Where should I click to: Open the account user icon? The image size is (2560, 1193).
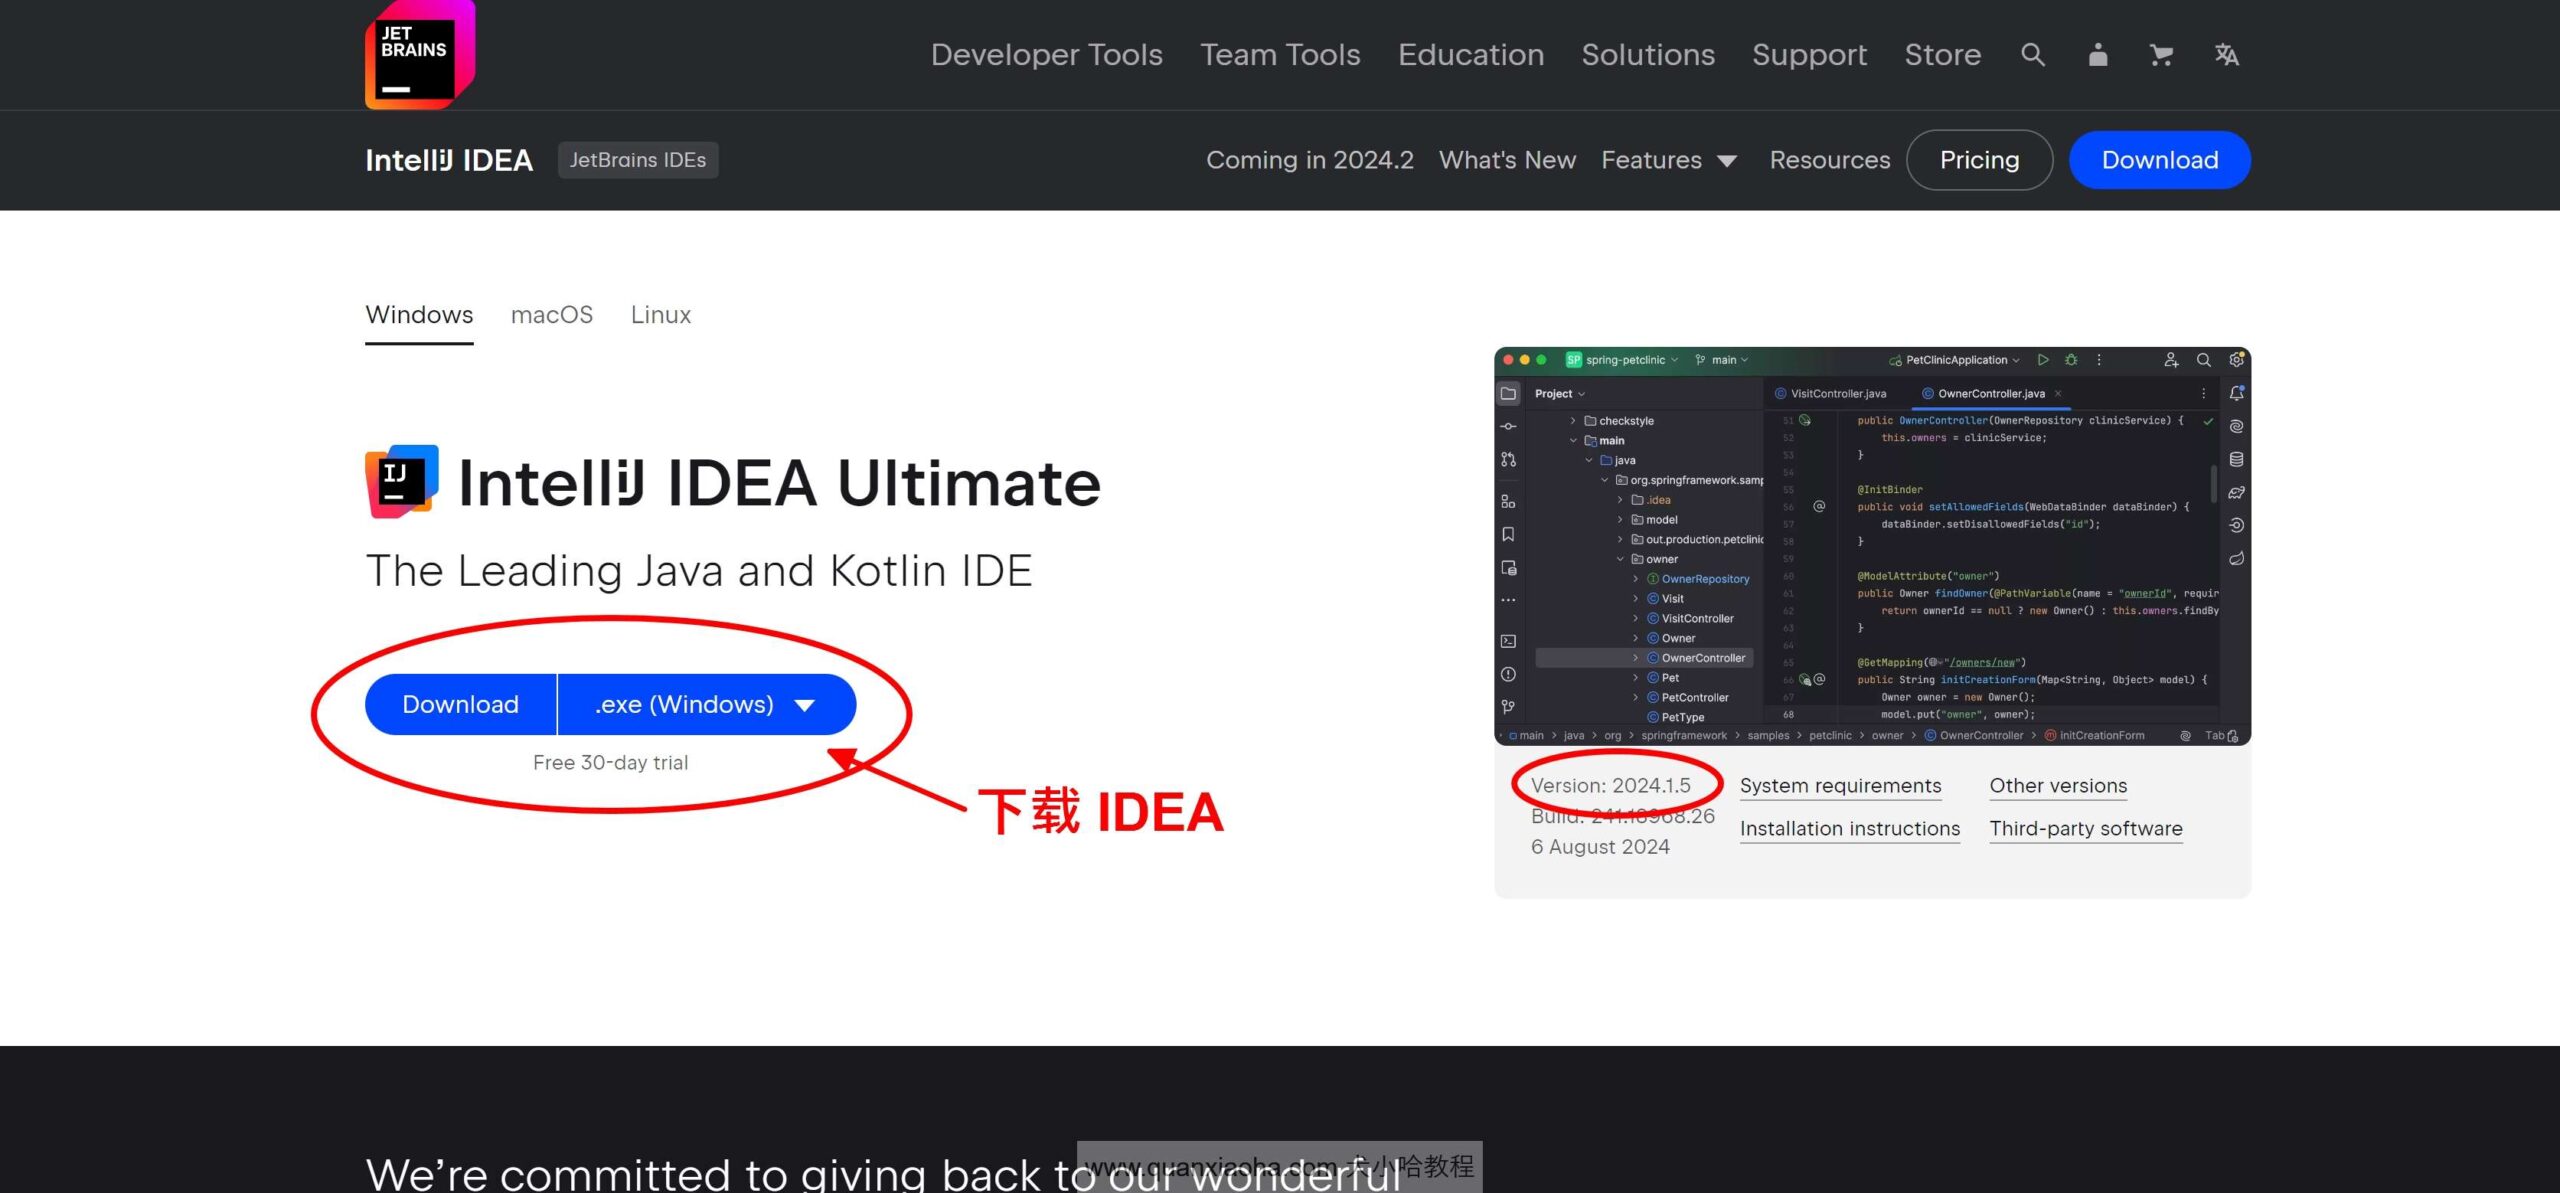click(2098, 54)
